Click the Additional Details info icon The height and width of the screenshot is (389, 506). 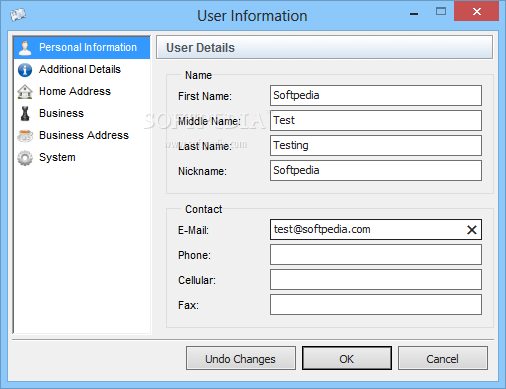[x=25, y=70]
